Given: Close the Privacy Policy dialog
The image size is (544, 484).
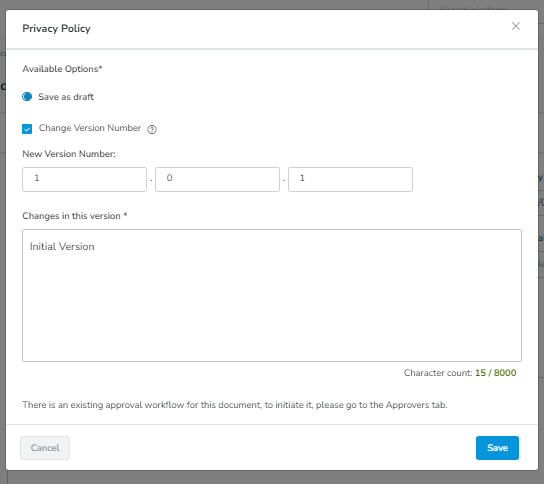Looking at the screenshot, I should click(516, 26).
